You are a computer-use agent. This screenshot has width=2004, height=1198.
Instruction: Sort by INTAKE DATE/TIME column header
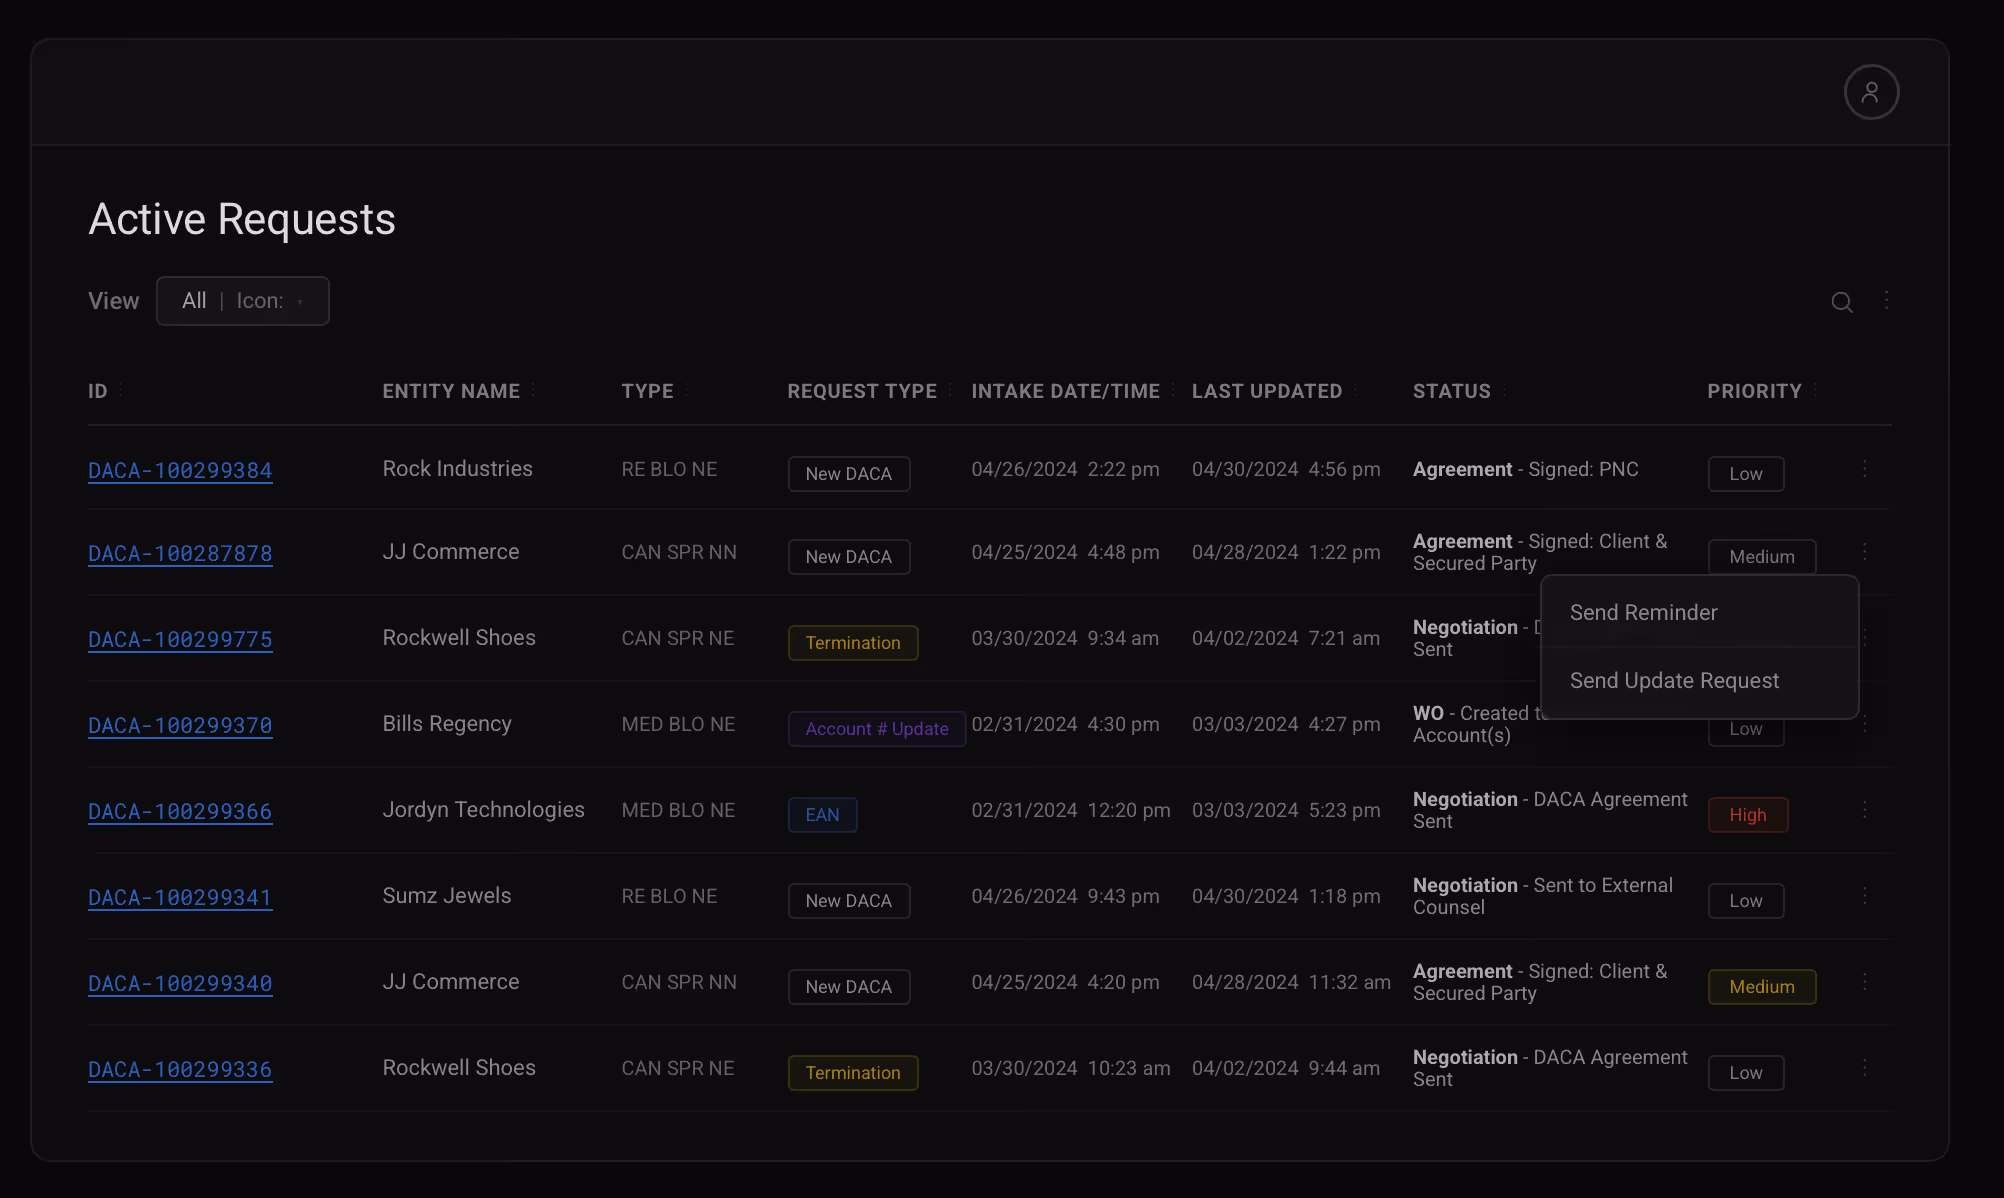tap(1065, 391)
